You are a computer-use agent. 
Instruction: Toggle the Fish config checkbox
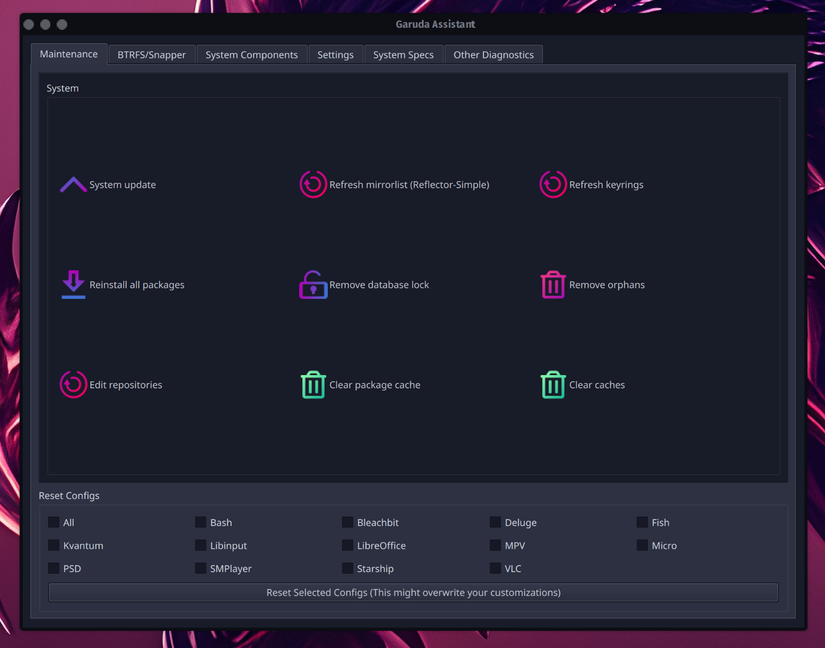pyautogui.click(x=642, y=522)
